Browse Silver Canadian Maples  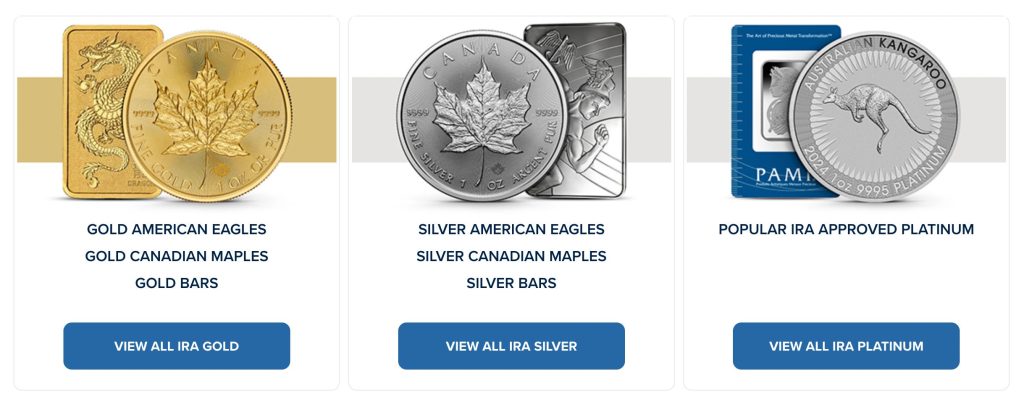click(511, 256)
